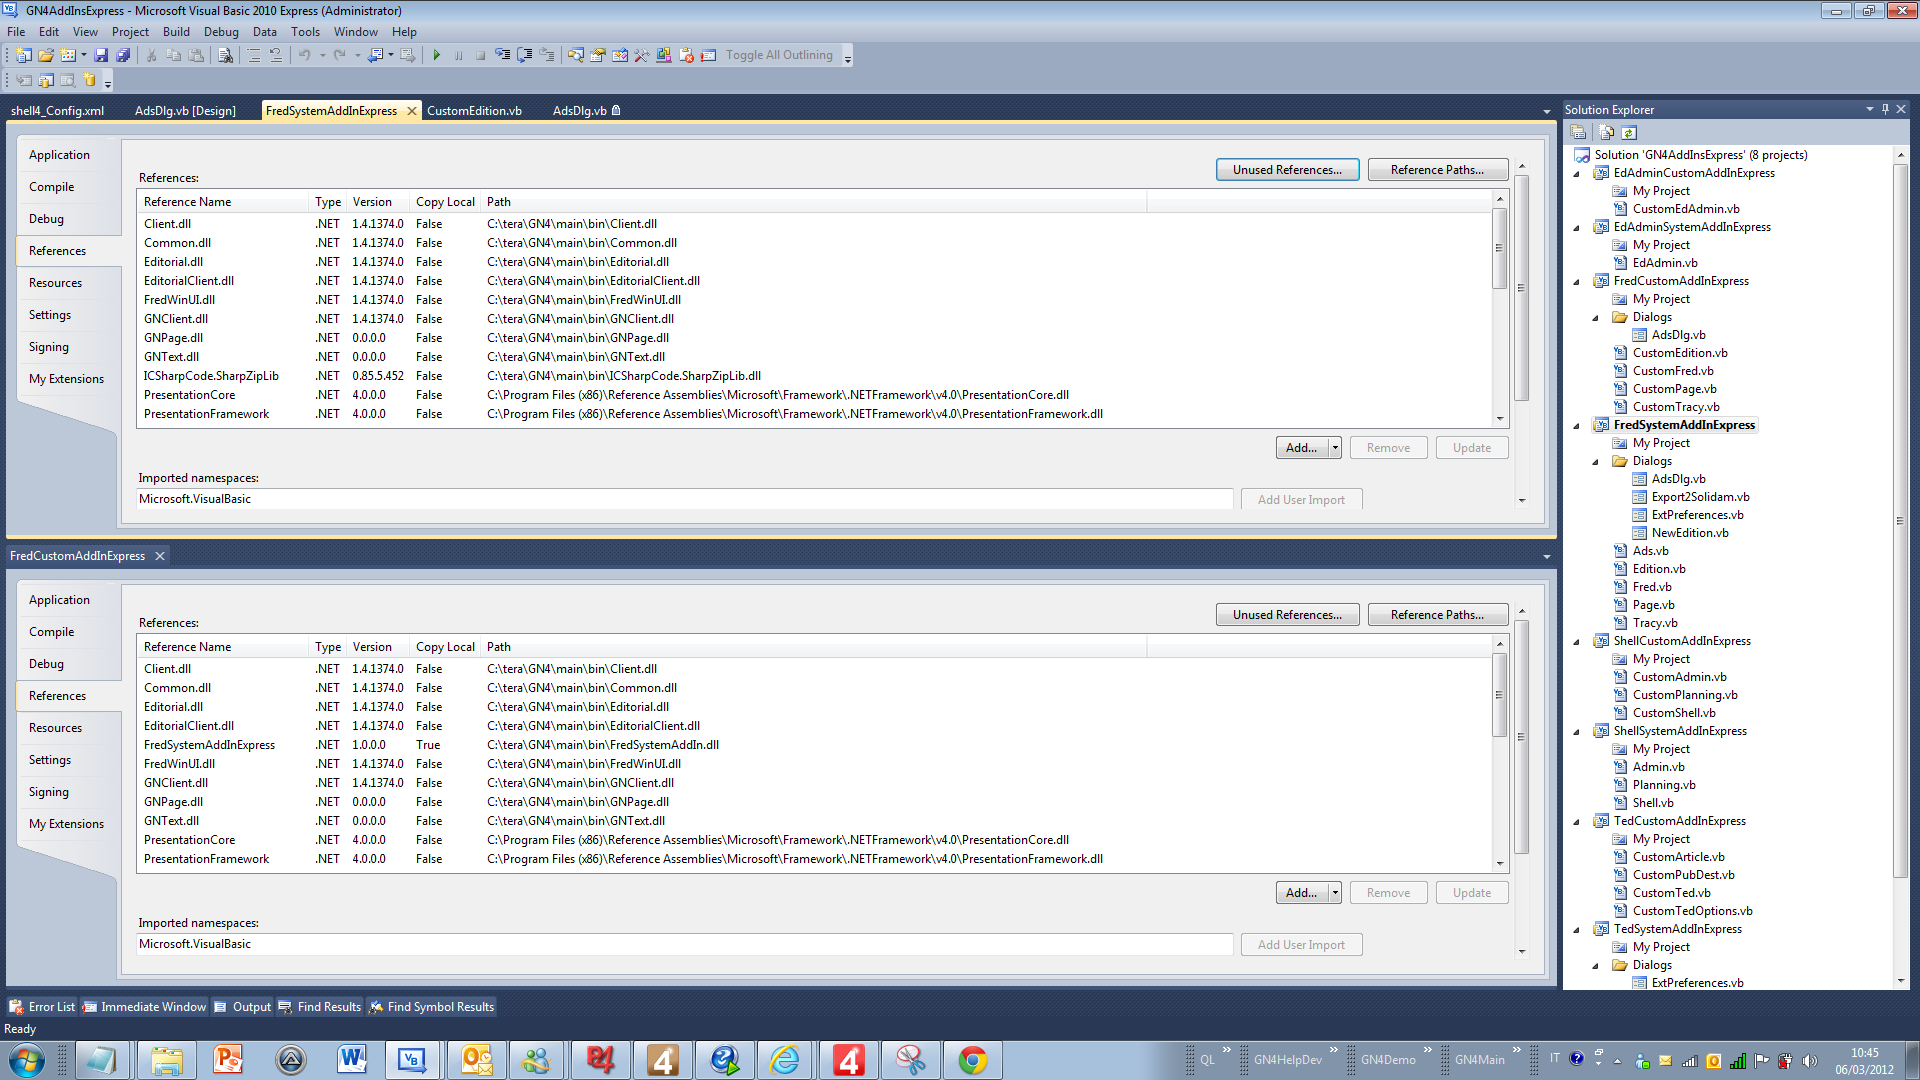Click the Save toolbar icon
The width and height of the screenshot is (1920, 1080).
tap(100, 55)
